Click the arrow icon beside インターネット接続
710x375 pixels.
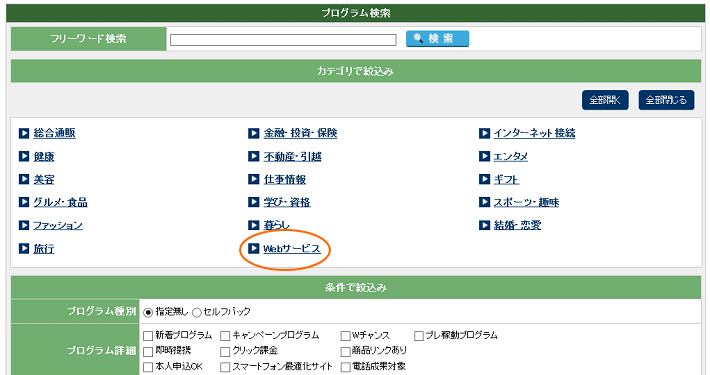point(484,133)
